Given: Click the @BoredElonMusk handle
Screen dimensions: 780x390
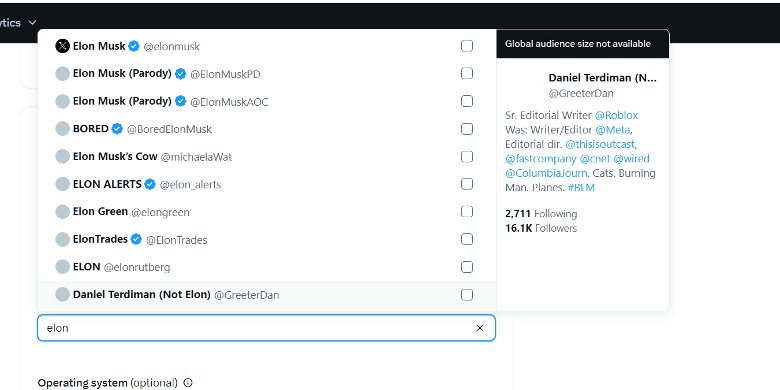Looking at the screenshot, I should point(169,129).
